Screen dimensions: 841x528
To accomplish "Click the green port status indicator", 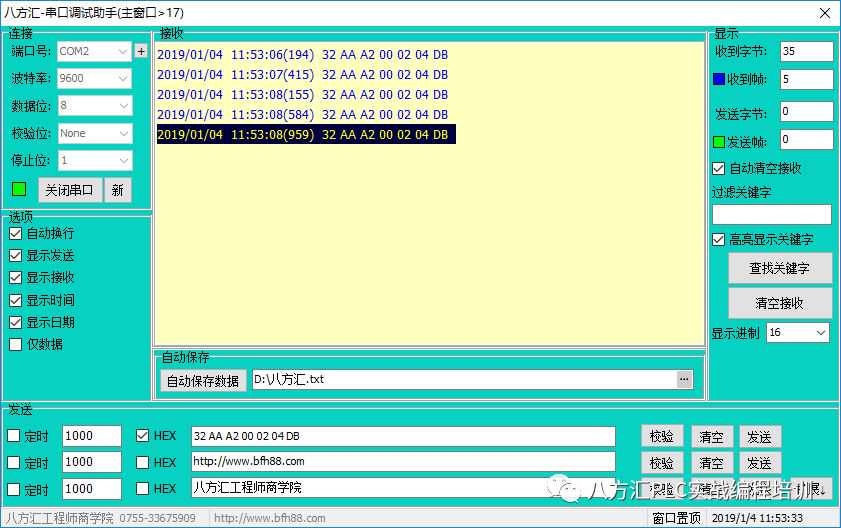I will coord(19,189).
